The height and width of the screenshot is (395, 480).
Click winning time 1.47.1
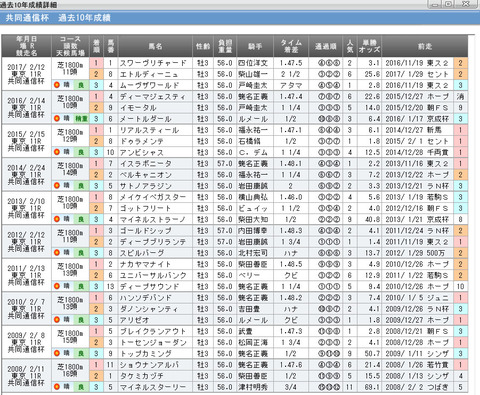click(291, 130)
